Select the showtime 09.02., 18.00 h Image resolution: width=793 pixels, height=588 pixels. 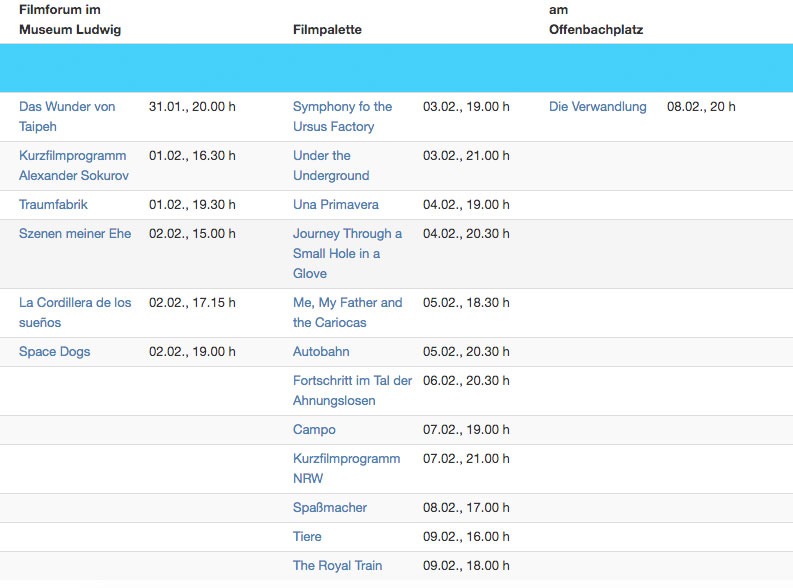tap(466, 565)
